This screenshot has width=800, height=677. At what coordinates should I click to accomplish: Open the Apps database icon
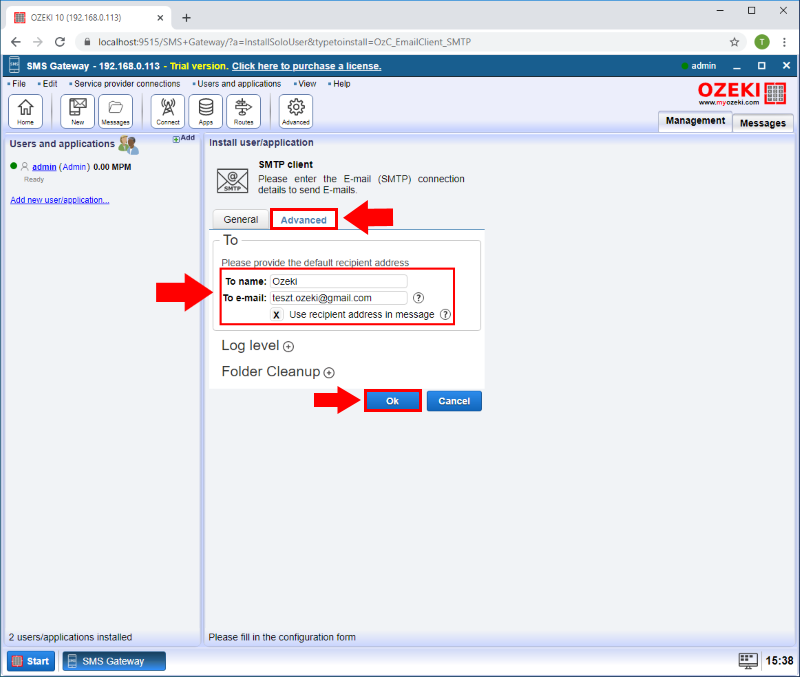point(206,111)
